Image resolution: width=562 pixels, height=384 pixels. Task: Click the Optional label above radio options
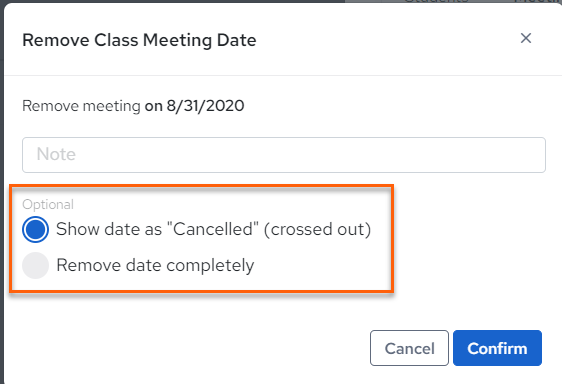coord(48,204)
